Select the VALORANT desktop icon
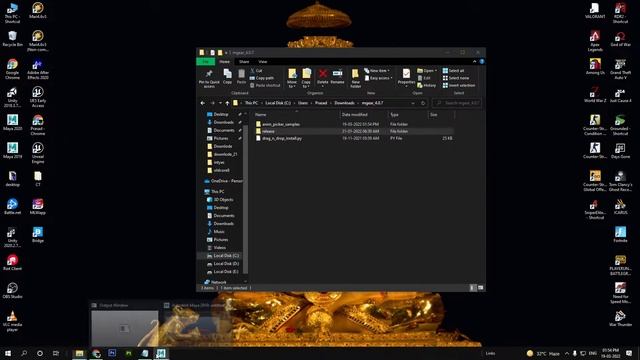This screenshot has width=640, height=360. click(x=595, y=11)
